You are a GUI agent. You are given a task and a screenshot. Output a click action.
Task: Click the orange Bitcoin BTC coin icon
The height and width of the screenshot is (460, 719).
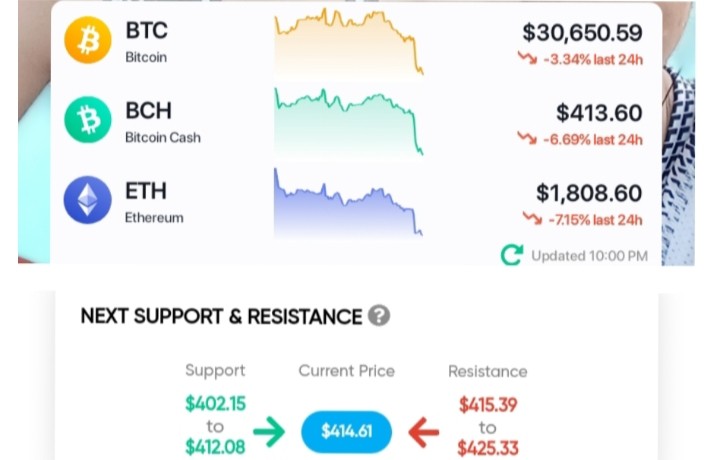88,40
